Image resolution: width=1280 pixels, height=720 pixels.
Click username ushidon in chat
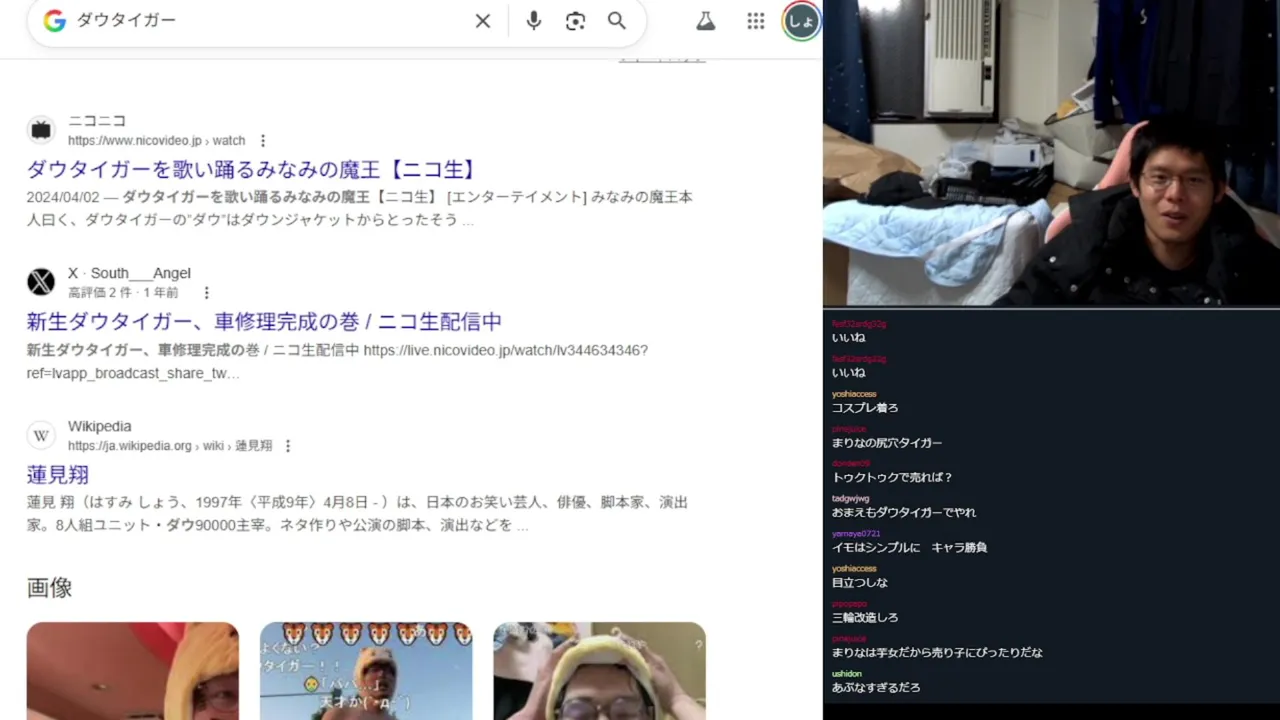click(847, 674)
